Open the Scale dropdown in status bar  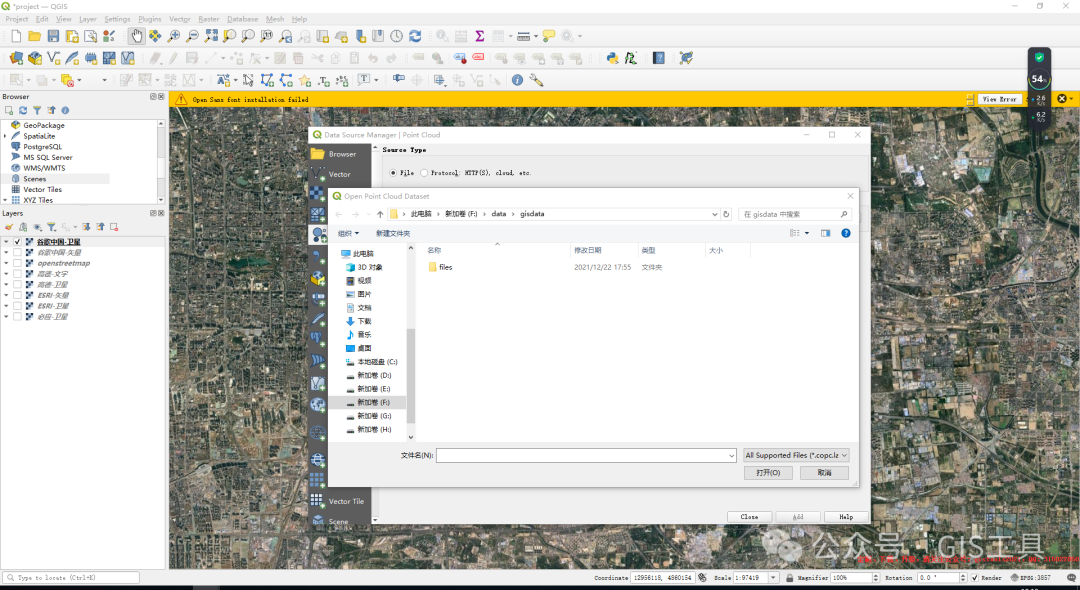(773, 578)
